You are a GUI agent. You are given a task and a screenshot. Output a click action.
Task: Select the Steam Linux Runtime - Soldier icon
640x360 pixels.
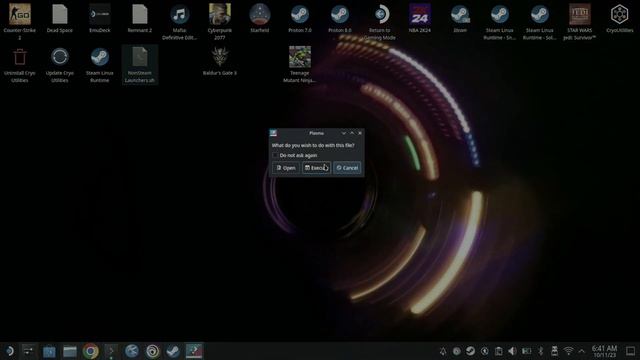540,15
